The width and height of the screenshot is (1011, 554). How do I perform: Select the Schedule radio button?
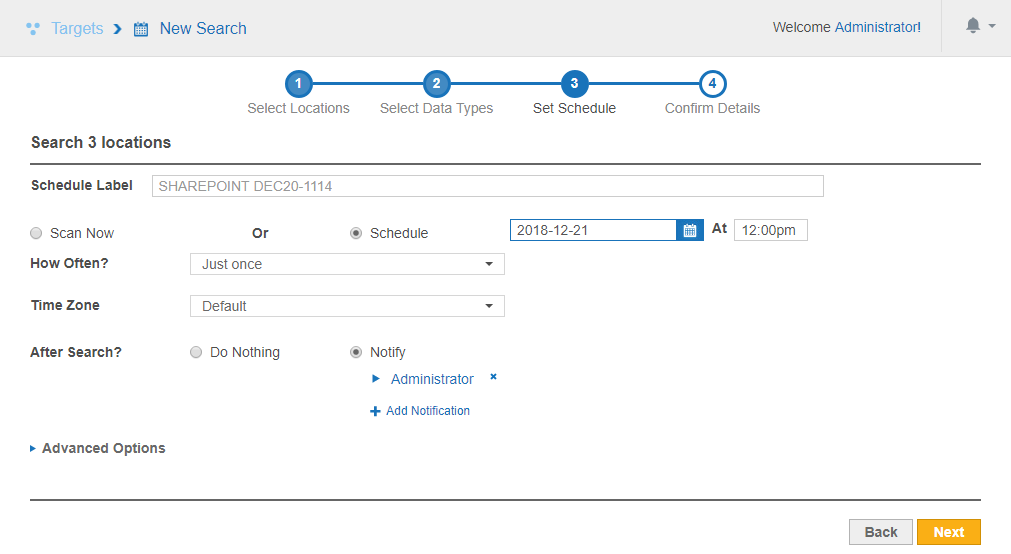pyautogui.click(x=356, y=233)
